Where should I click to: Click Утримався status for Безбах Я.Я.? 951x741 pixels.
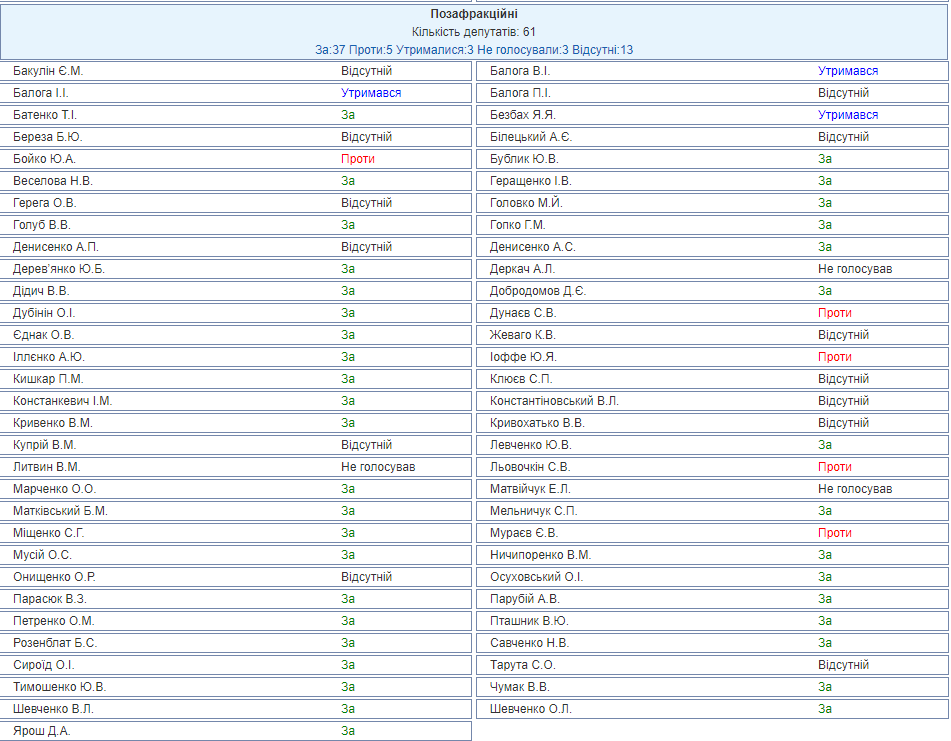click(x=847, y=115)
